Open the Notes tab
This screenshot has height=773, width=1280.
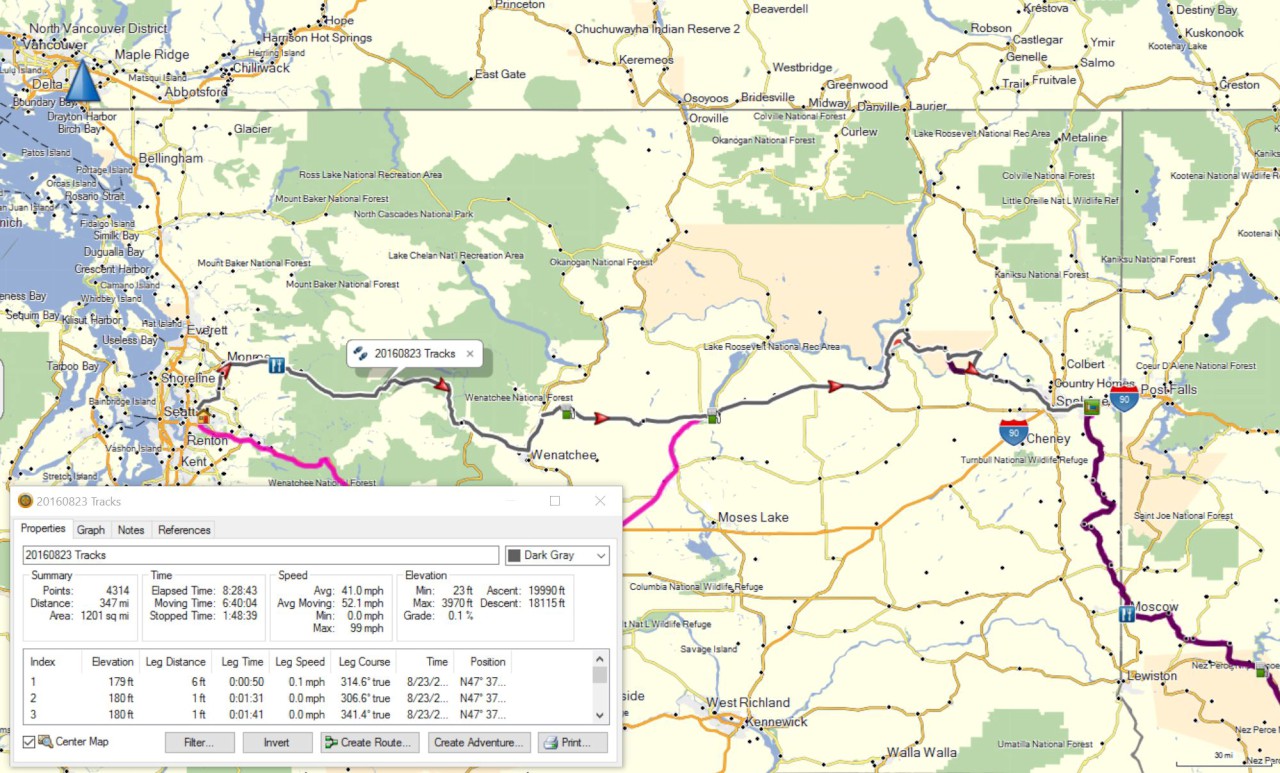click(130, 530)
